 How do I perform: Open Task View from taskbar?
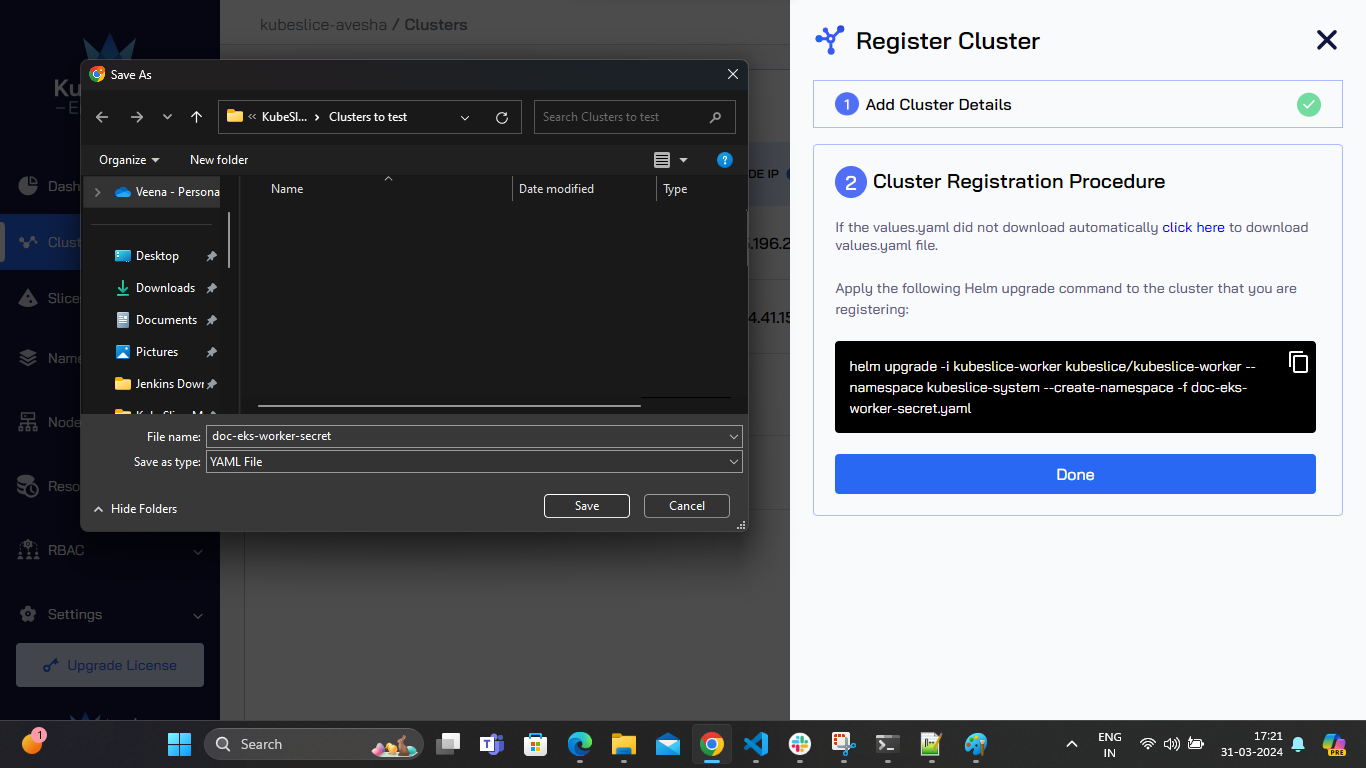point(448,744)
